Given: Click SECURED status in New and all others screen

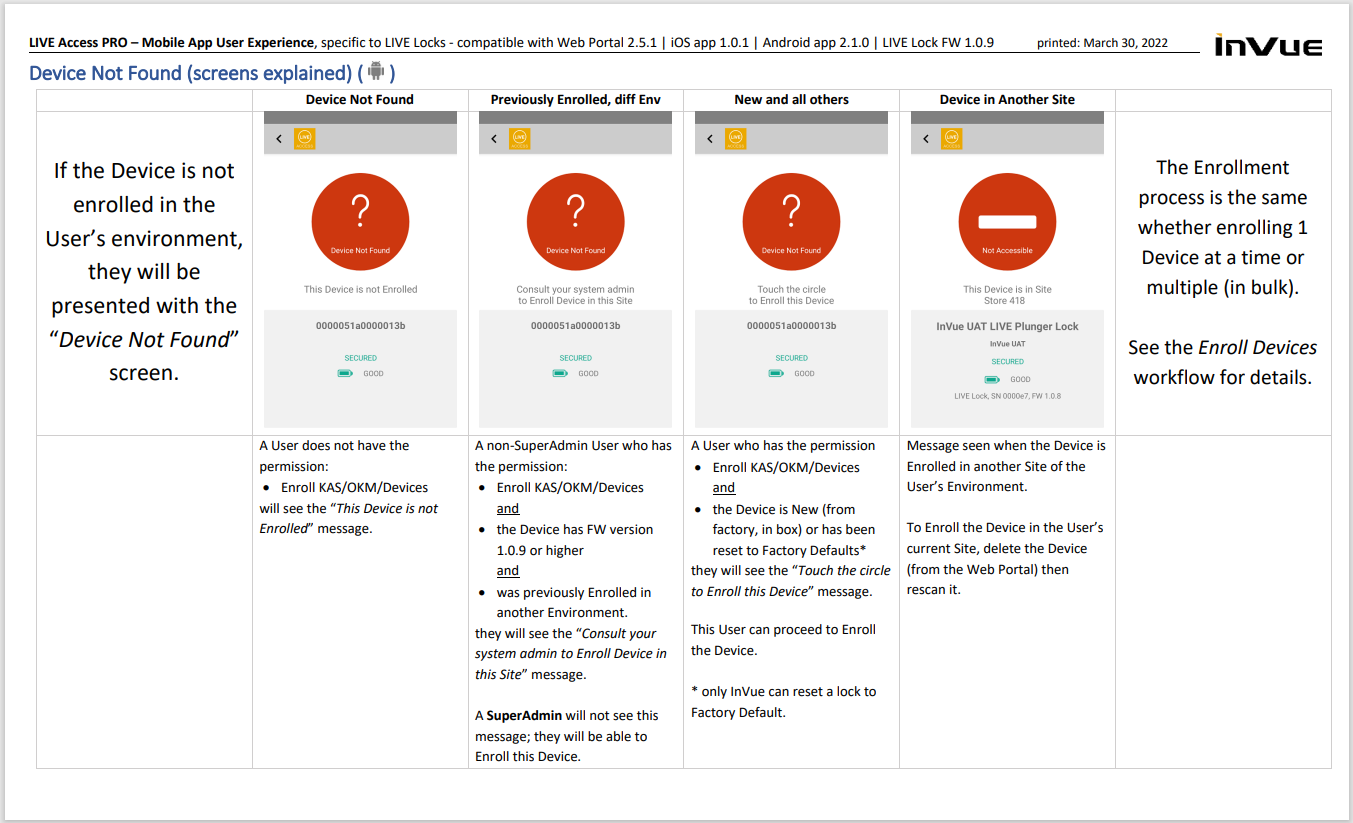Looking at the screenshot, I should click(x=792, y=358).
